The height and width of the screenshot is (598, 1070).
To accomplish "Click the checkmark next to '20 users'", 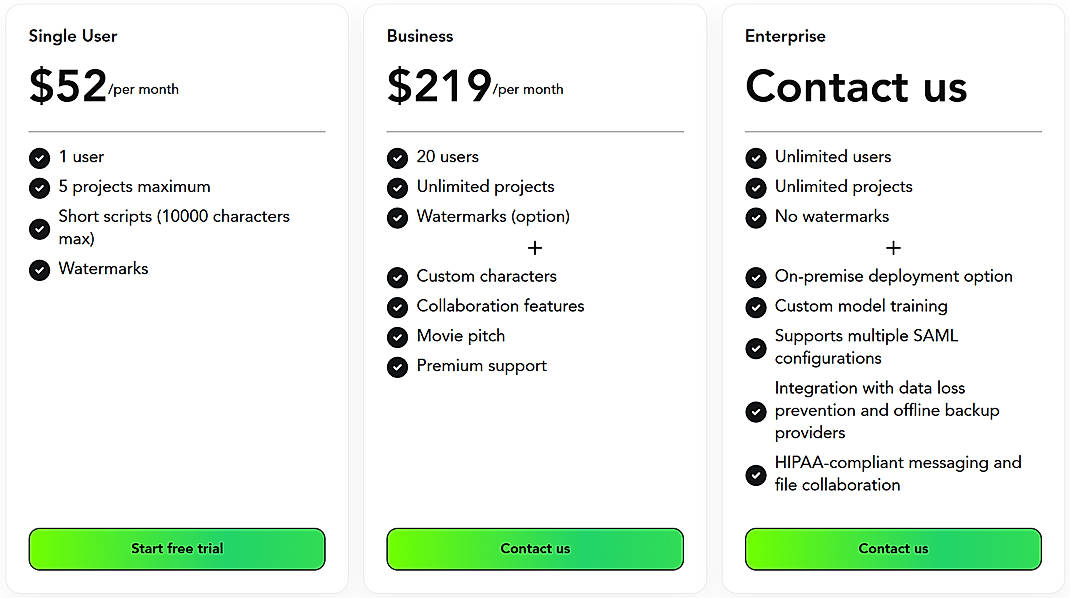I will pyautogui.click(x=397, y=157).
